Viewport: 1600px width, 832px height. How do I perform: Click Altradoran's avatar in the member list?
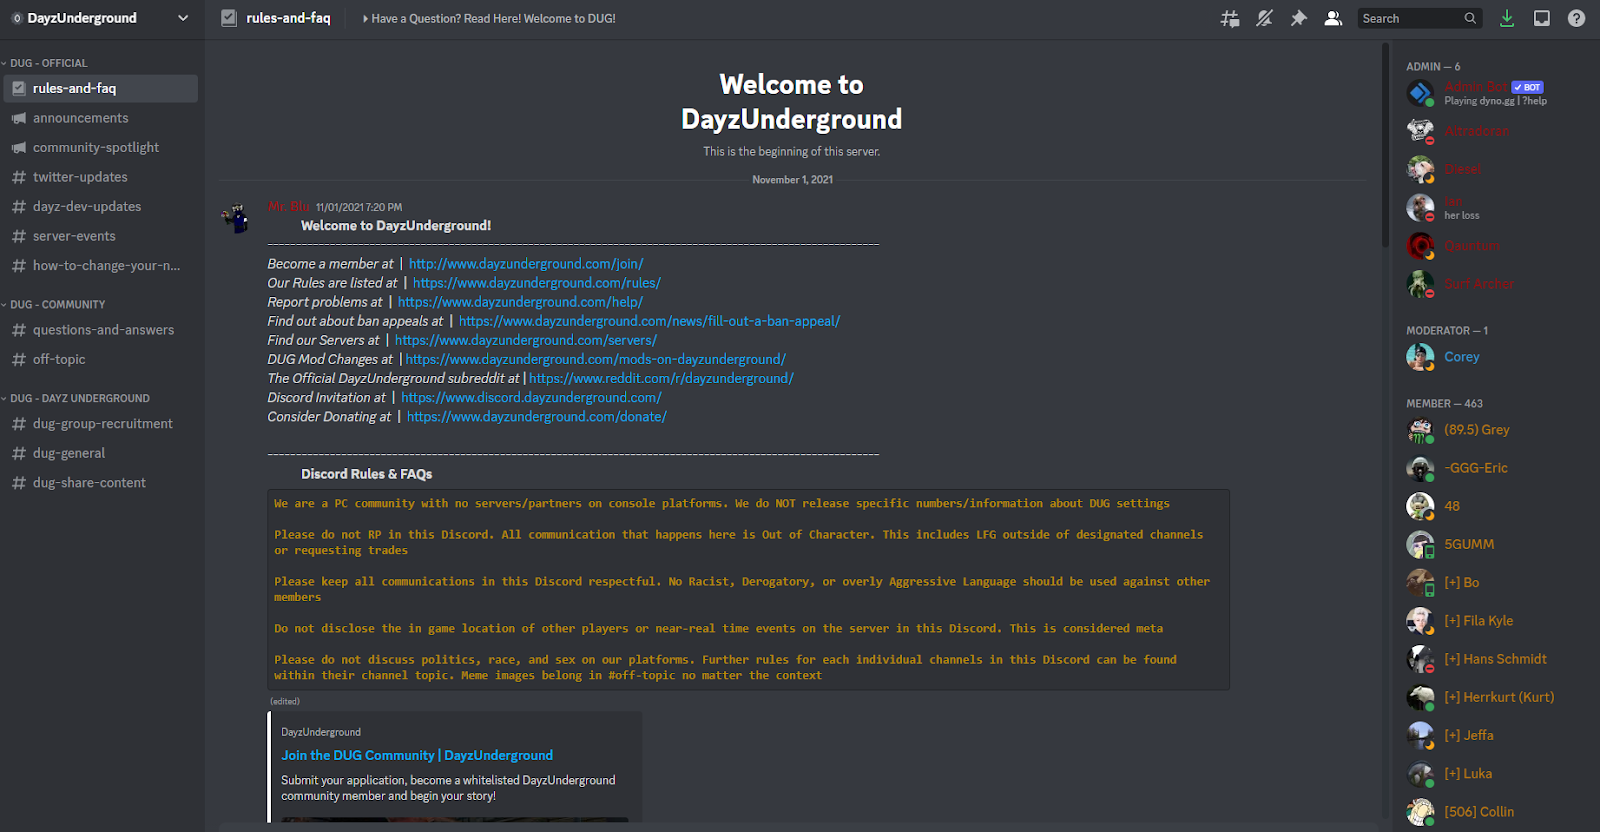tap(1420, 131)
